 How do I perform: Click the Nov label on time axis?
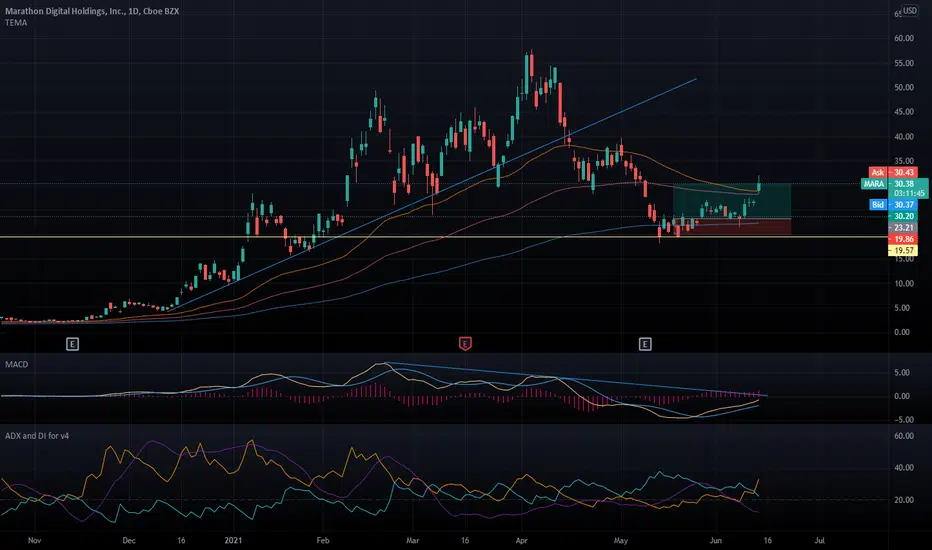coord(34,540)
